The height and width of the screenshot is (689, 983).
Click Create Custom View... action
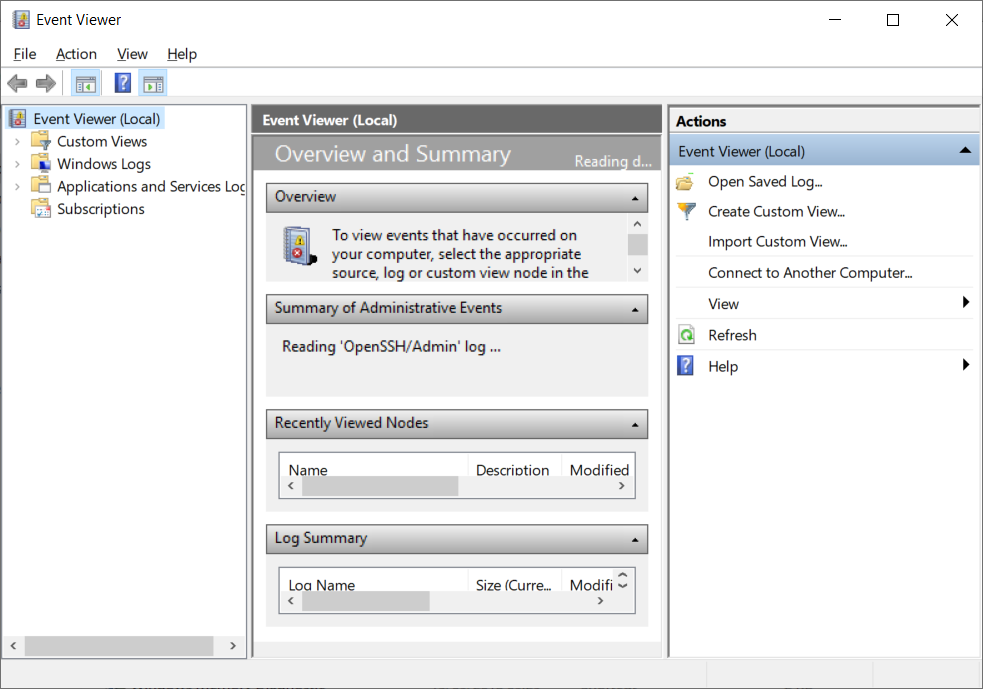[776, 212]
